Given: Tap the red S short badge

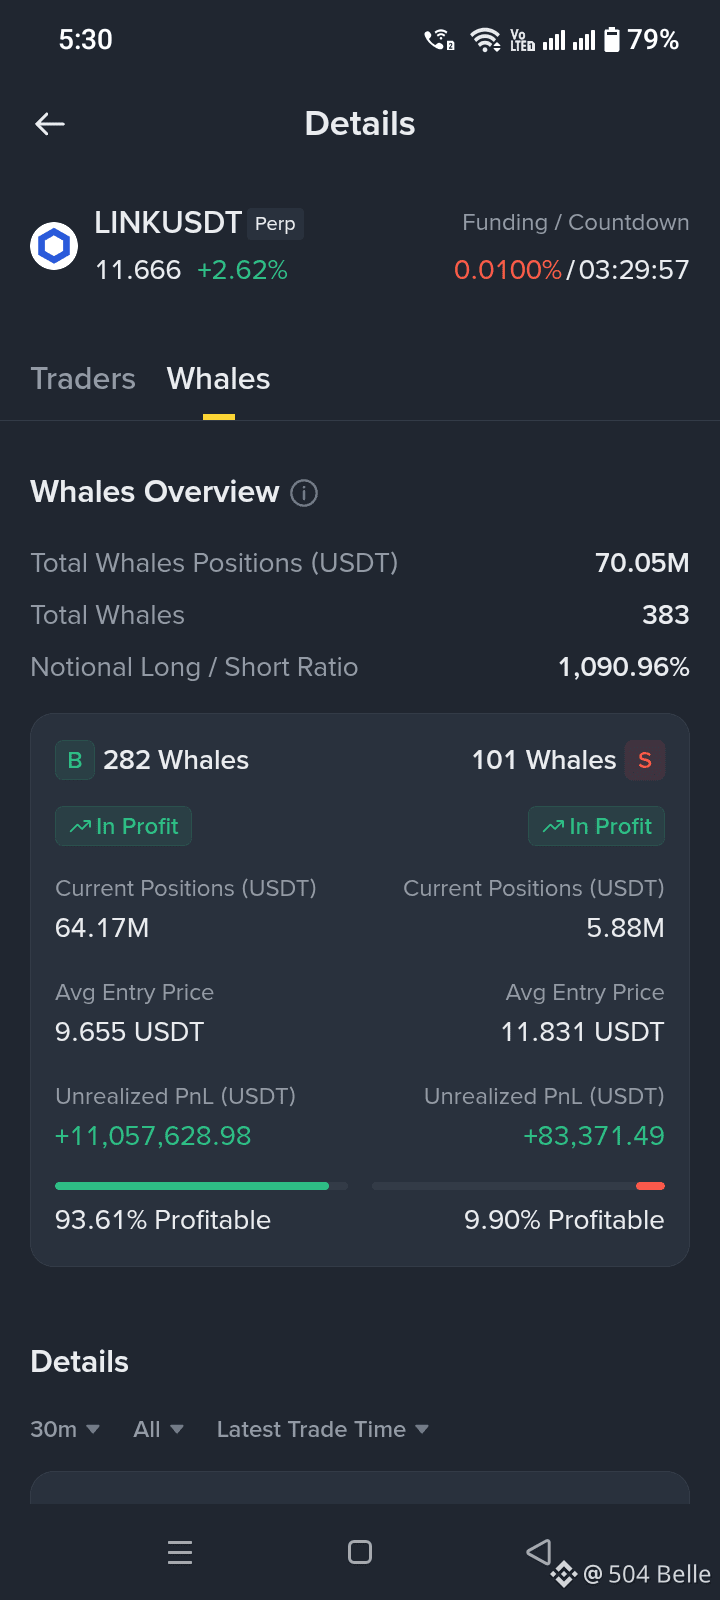Looking at the screenshot, I should tap(645, 760).
